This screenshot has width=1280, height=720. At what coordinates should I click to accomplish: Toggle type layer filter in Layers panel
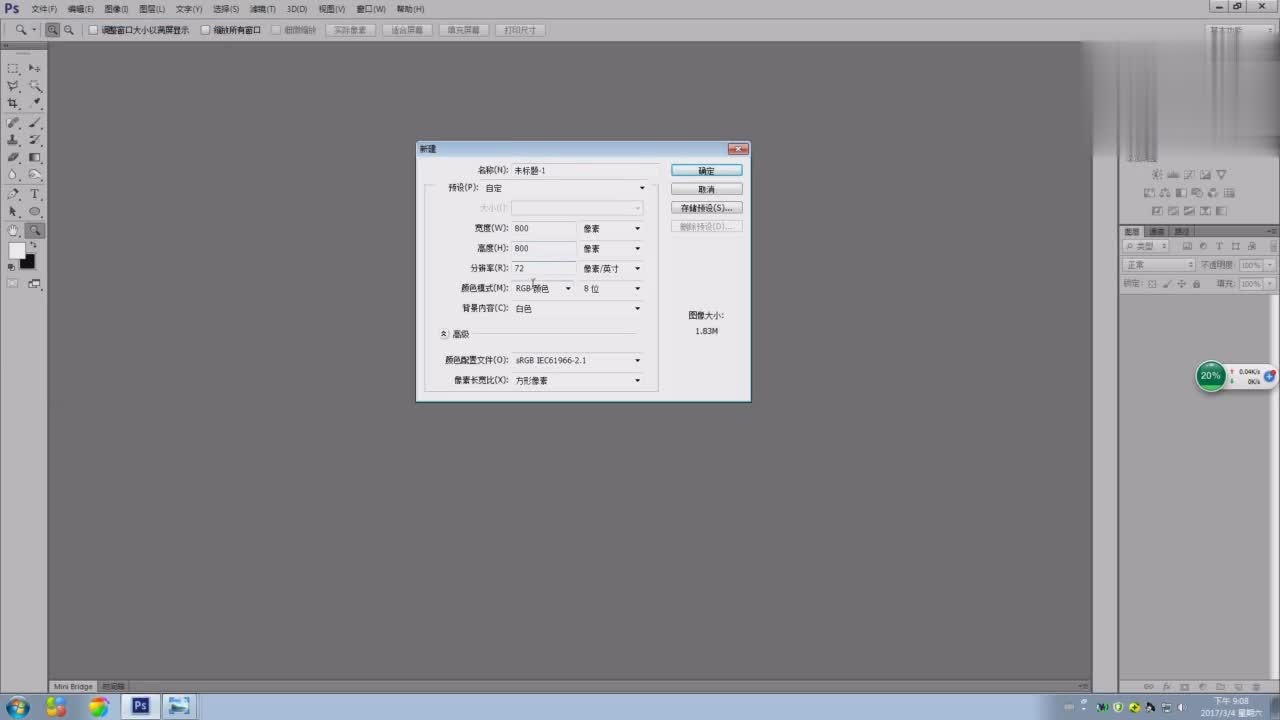(1220, 246)
